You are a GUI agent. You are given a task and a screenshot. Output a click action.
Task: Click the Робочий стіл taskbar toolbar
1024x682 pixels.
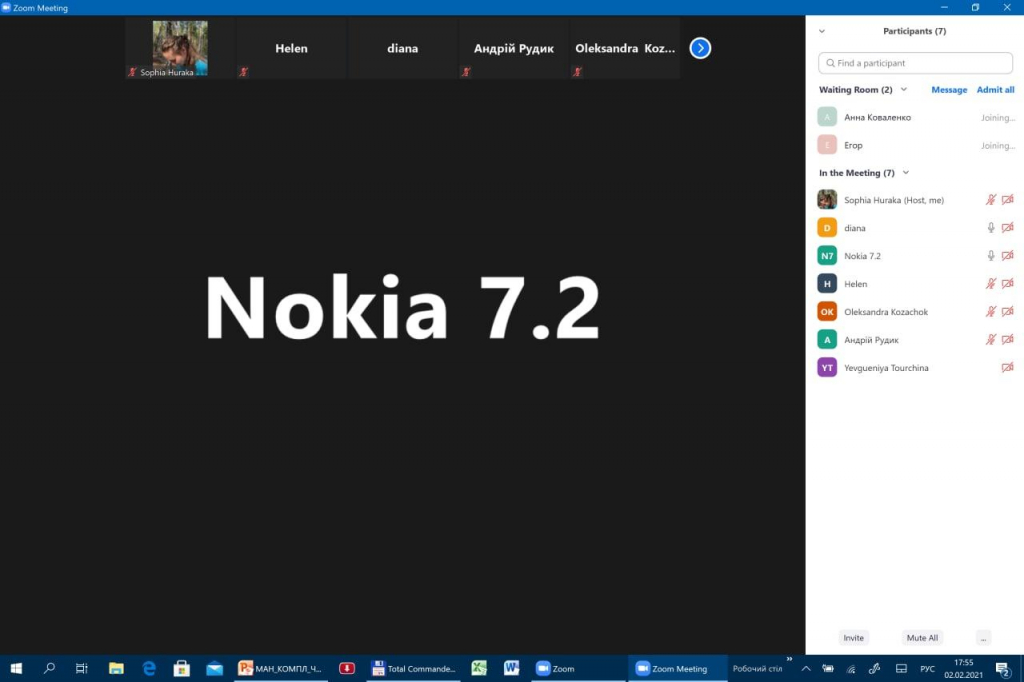pos(758,669)
